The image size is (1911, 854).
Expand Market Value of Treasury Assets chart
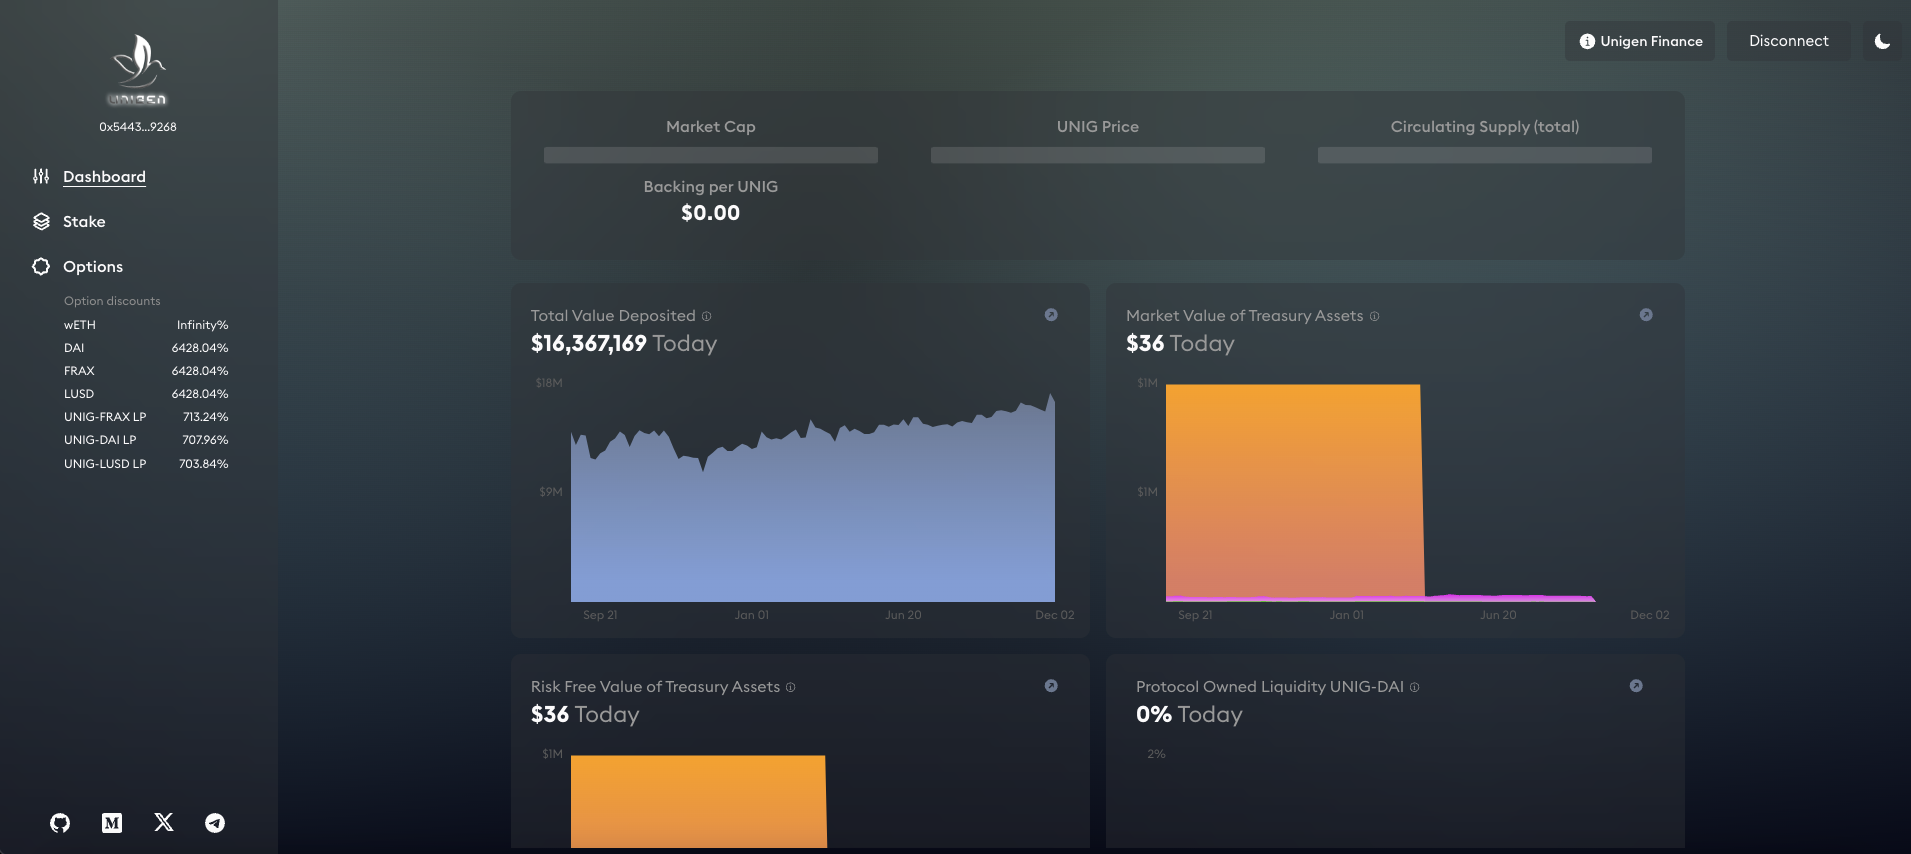click(x=1646, y=315)
